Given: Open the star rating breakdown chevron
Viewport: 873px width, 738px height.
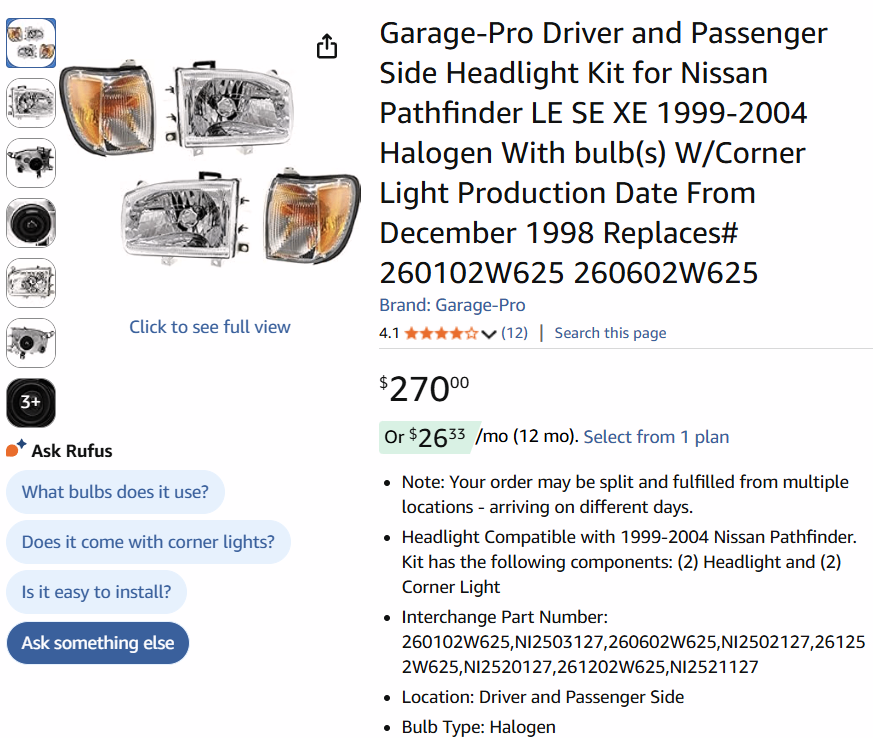Looking at the screenshot, I should pos(489,333).
